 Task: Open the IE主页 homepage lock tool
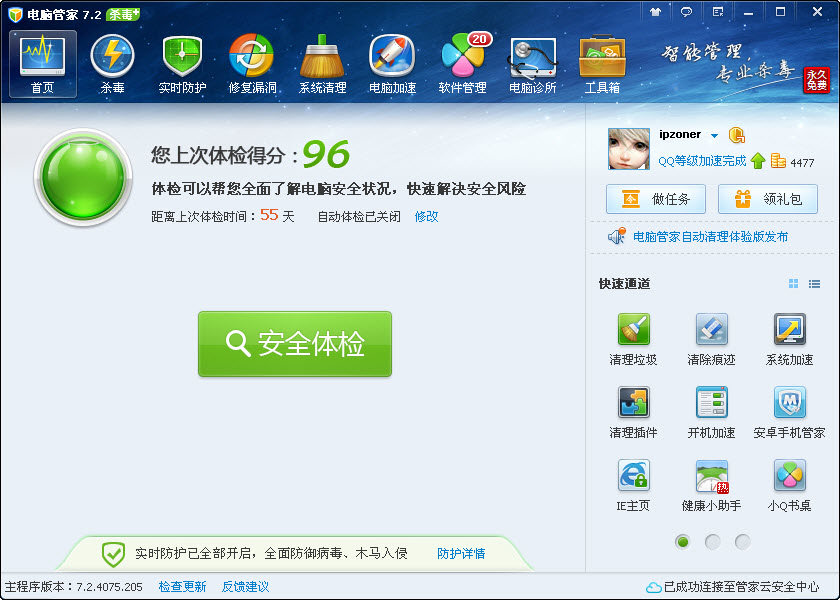(633, 485)
